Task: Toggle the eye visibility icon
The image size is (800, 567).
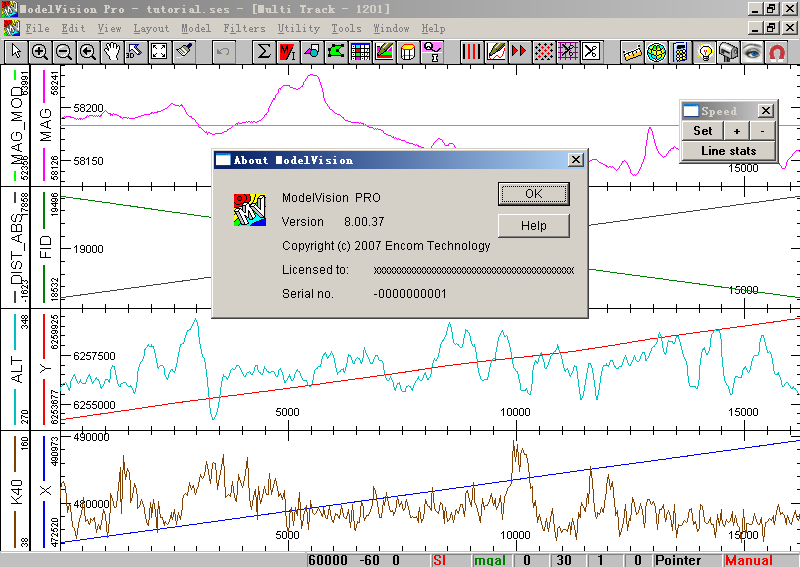Action: (752, 52)
